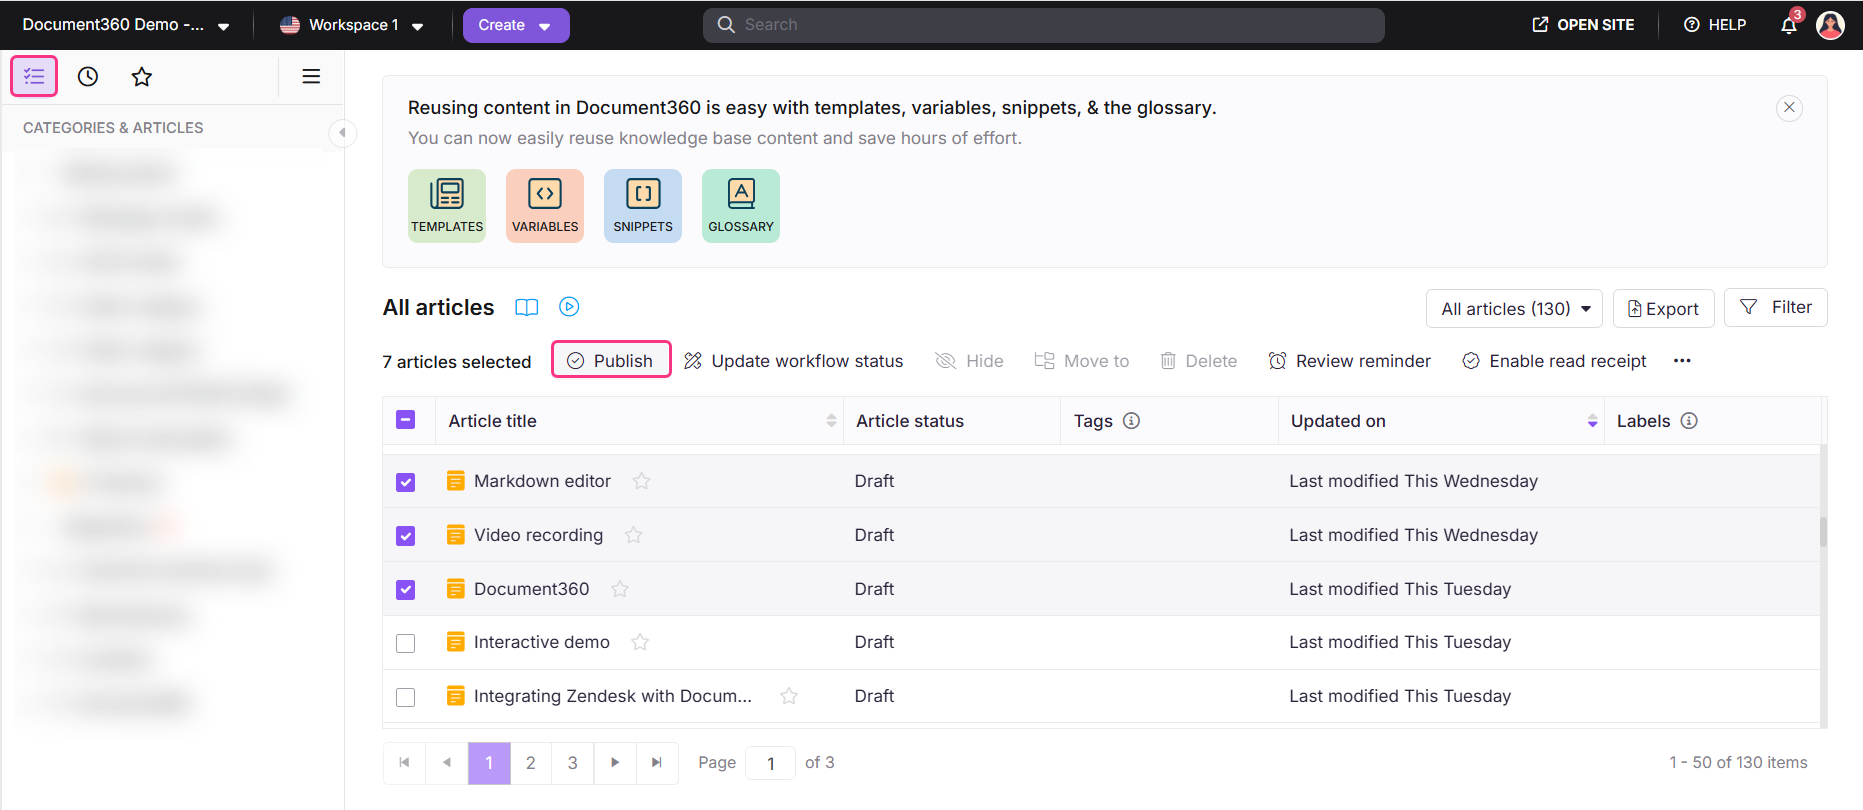Click the Review reminder action
This screenshot has height=810, width=1863.
[x=1350, y=361]
